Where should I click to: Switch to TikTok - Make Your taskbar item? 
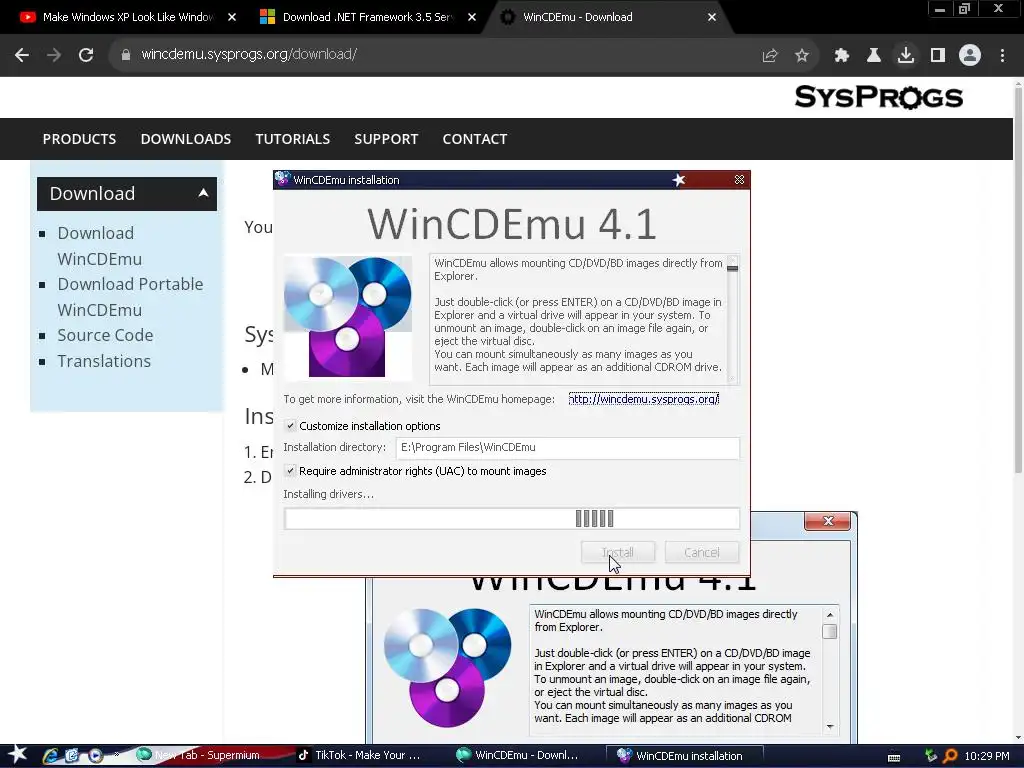tap(360, 756)
